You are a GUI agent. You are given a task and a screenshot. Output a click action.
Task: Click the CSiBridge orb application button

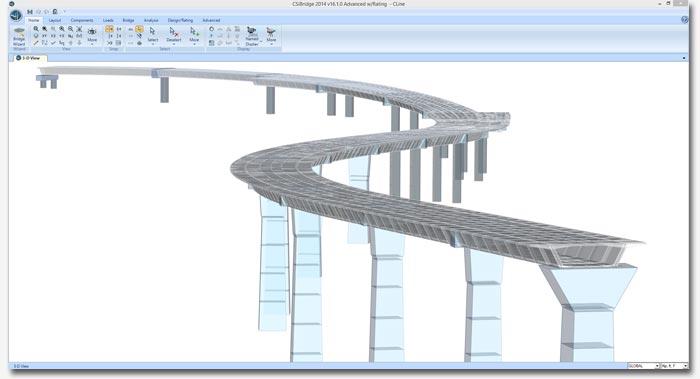(x=16, y=16)
